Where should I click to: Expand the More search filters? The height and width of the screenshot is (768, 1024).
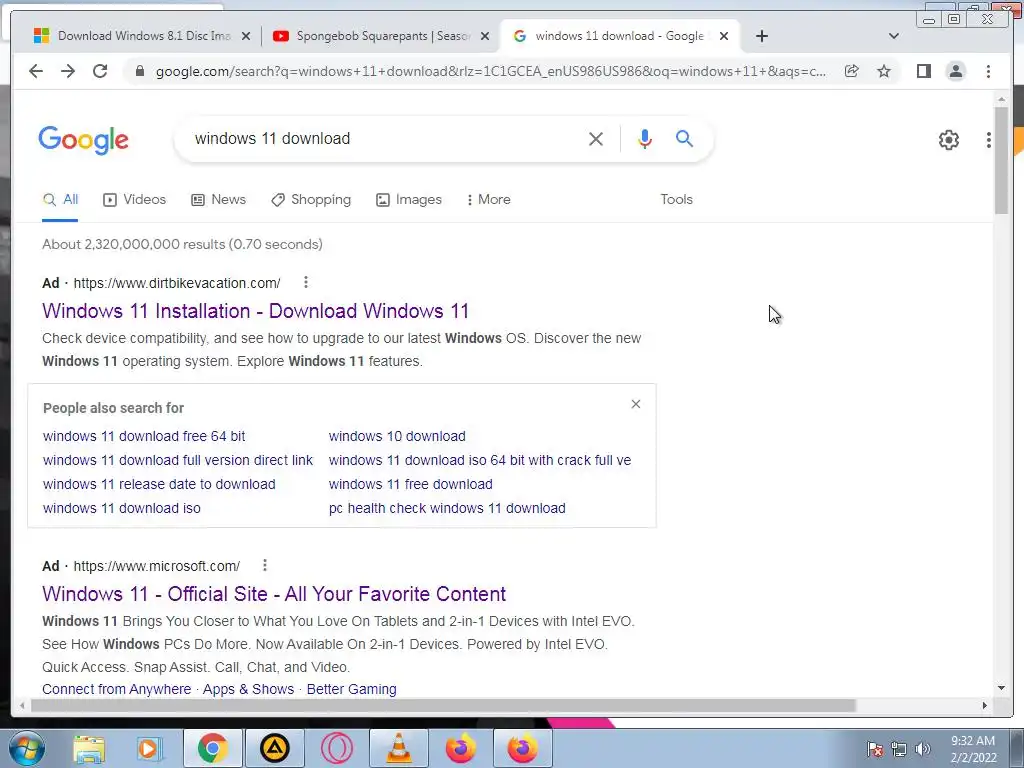click(x=488, y=200)
